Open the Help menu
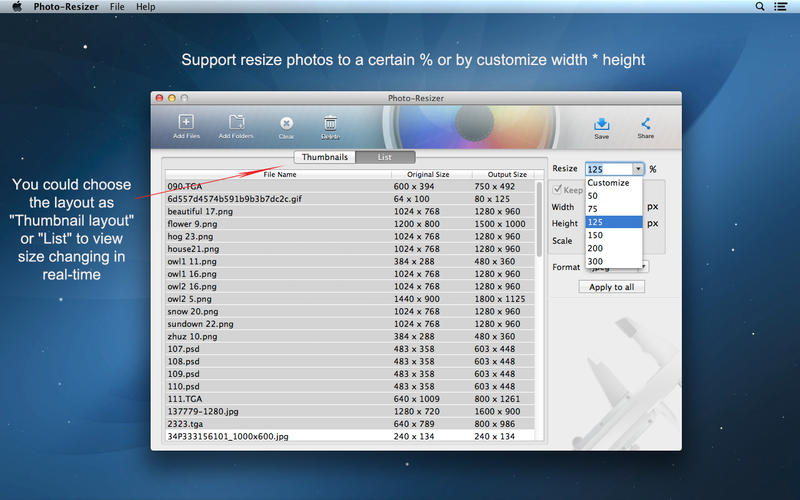Viewport: 800px width, 500px height. [x=146, y=7]
